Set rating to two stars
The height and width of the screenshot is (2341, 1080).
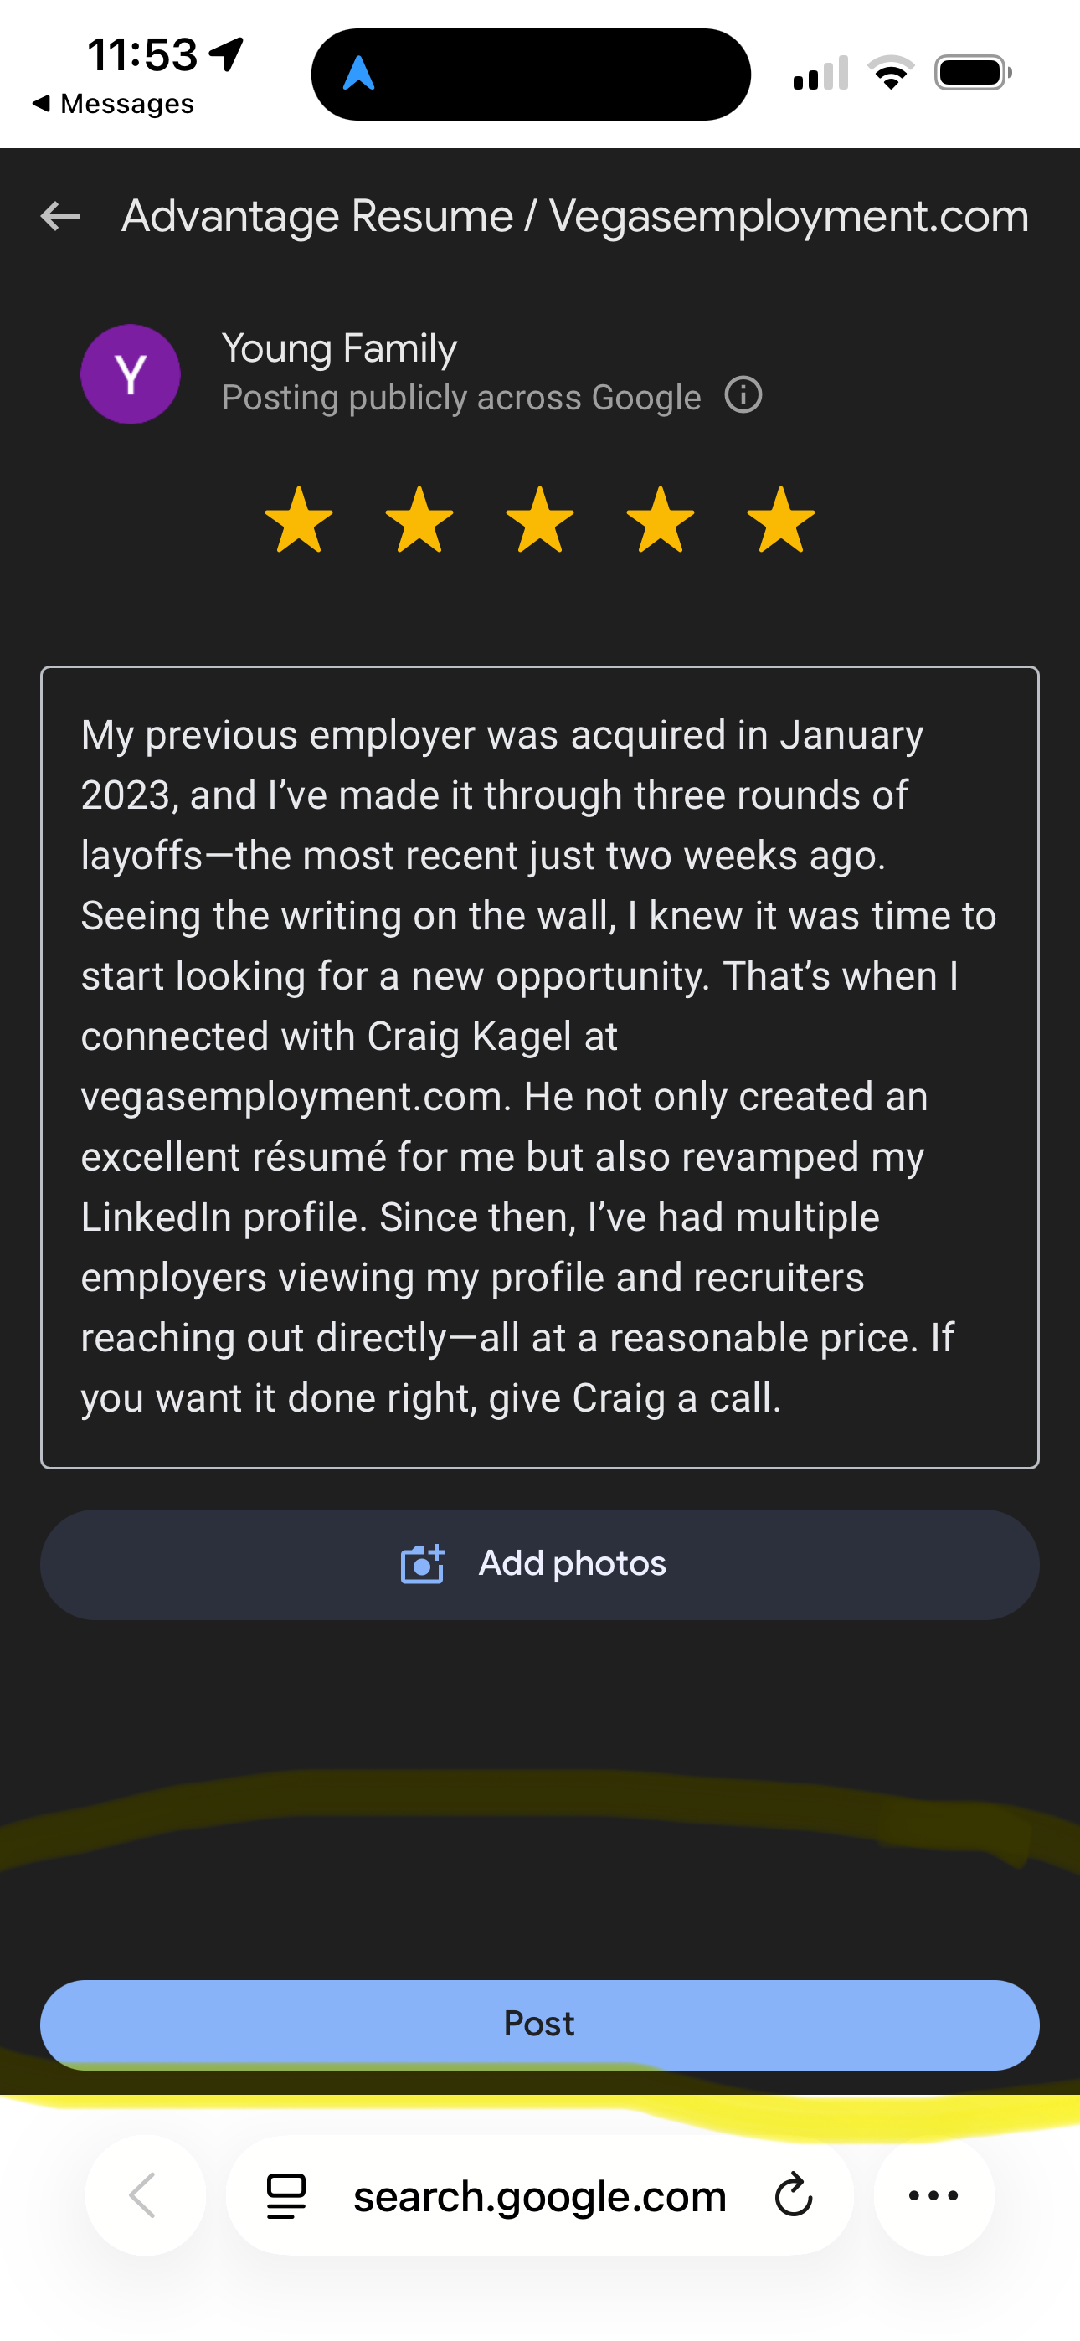point(419,520)
